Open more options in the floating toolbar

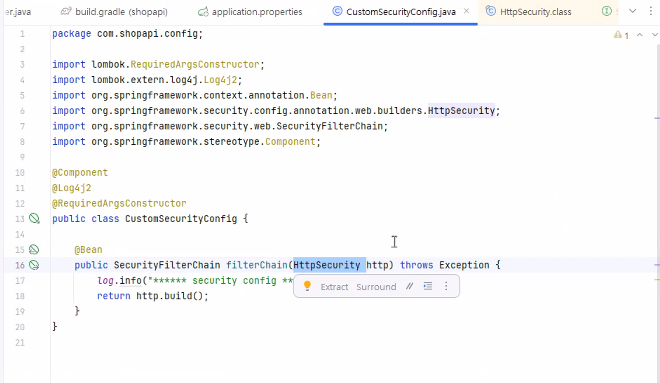(x=446, y=287)
